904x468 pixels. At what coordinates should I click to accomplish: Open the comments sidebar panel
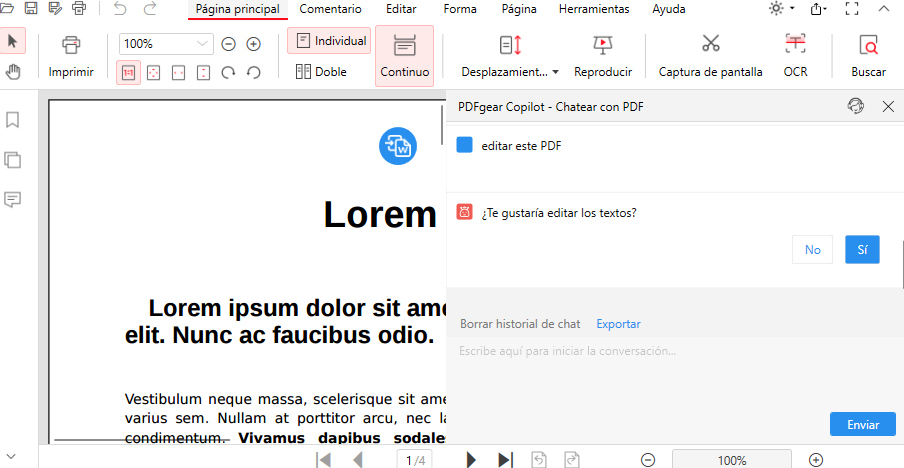click(13, 200)
